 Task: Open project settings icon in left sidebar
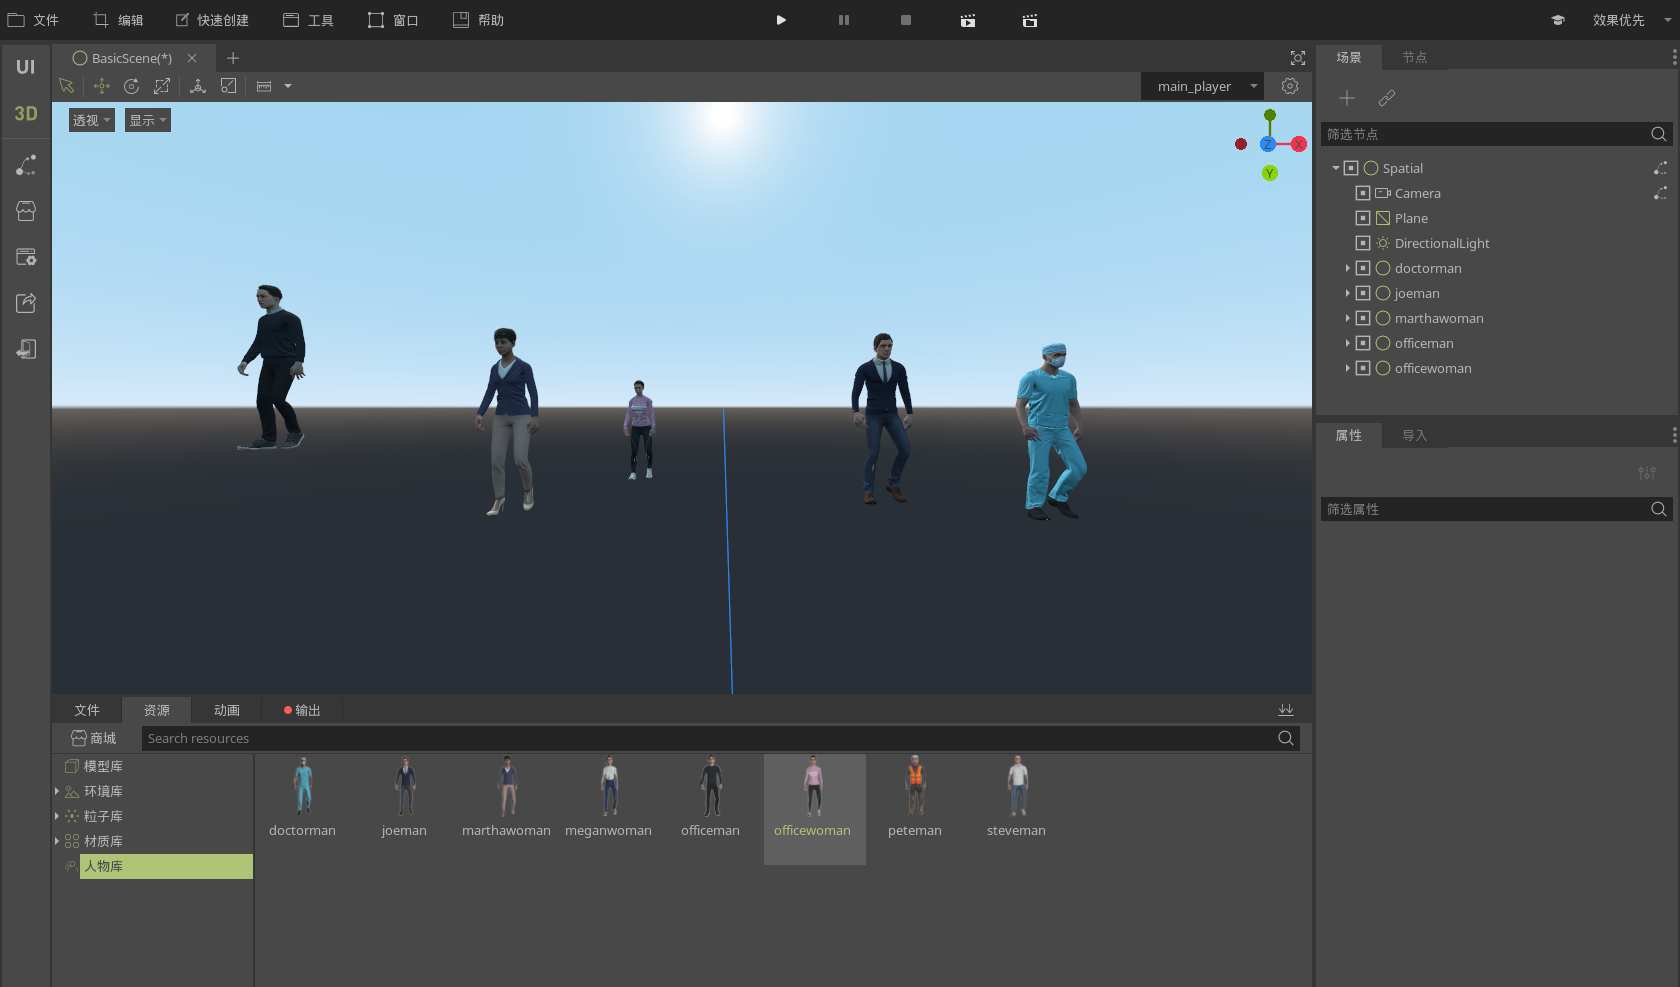(x=26, y=257)
